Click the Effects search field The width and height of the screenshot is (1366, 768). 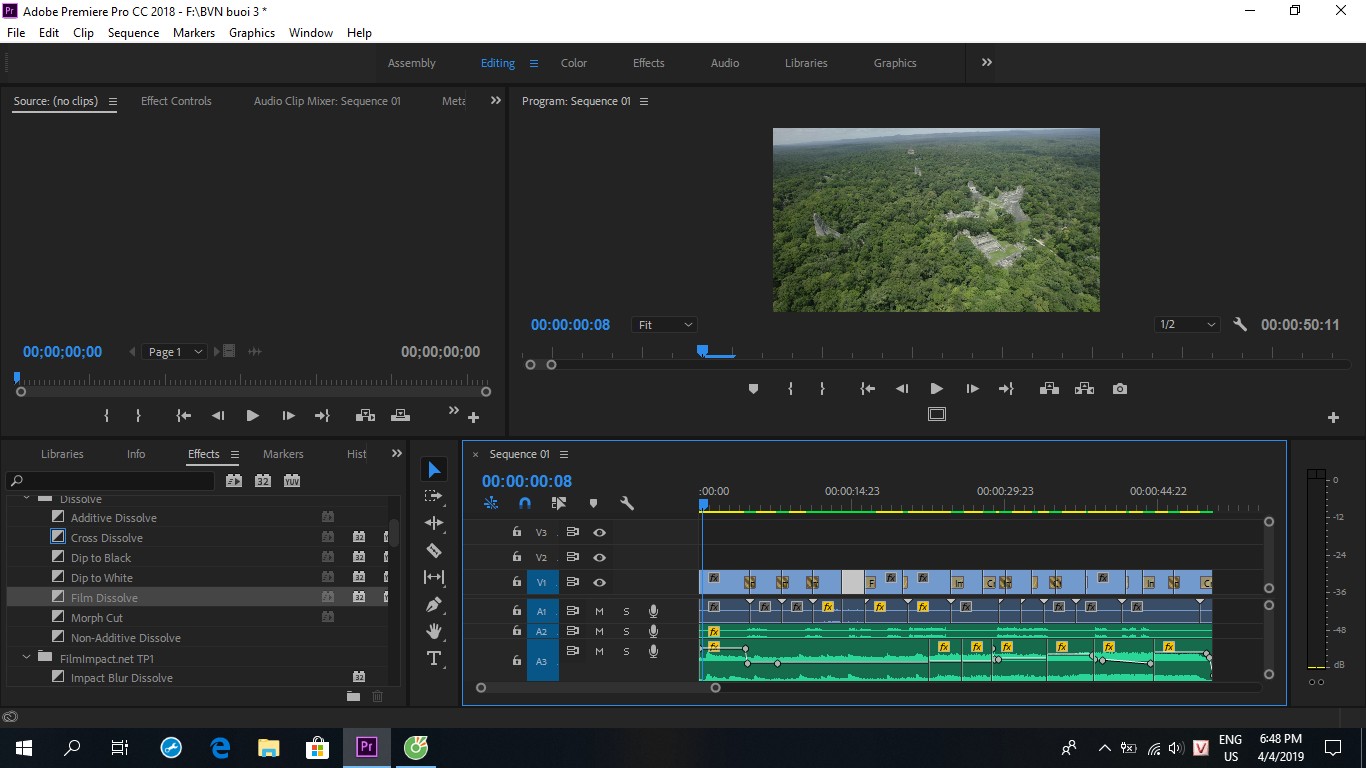click(111, 481)
